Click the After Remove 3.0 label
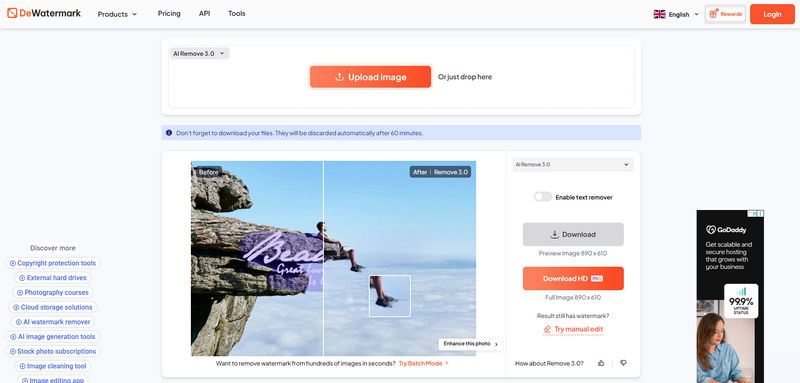The height and width of the screenshot is (383, 800). pyautogui.click(x=440, y=172)
